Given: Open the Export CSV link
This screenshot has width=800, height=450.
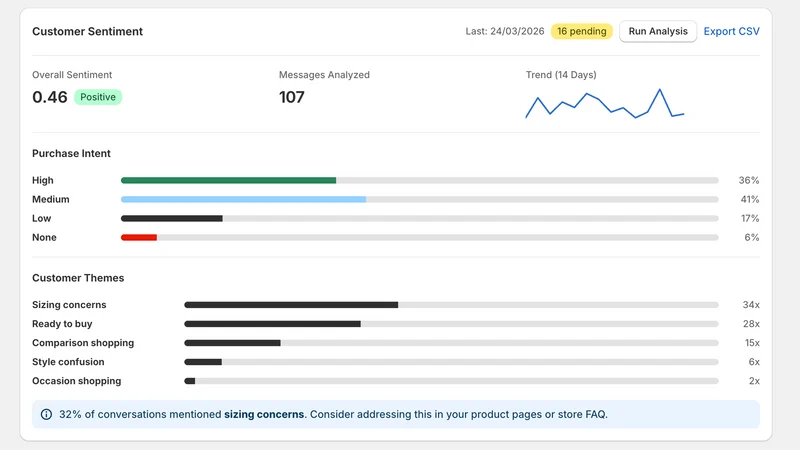Looking at the screenshot, I should click(x=731, y=31).
